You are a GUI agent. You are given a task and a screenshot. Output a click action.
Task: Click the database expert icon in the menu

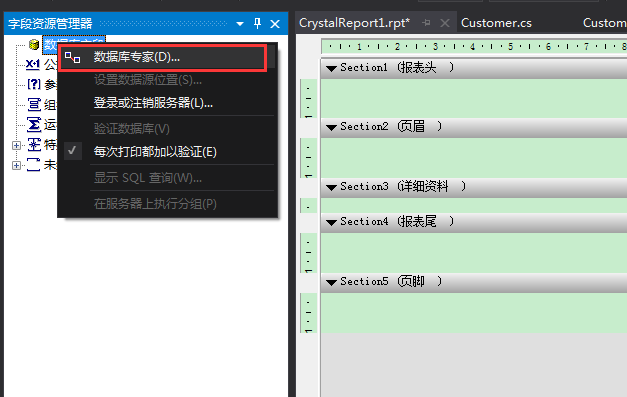point(72,58)
